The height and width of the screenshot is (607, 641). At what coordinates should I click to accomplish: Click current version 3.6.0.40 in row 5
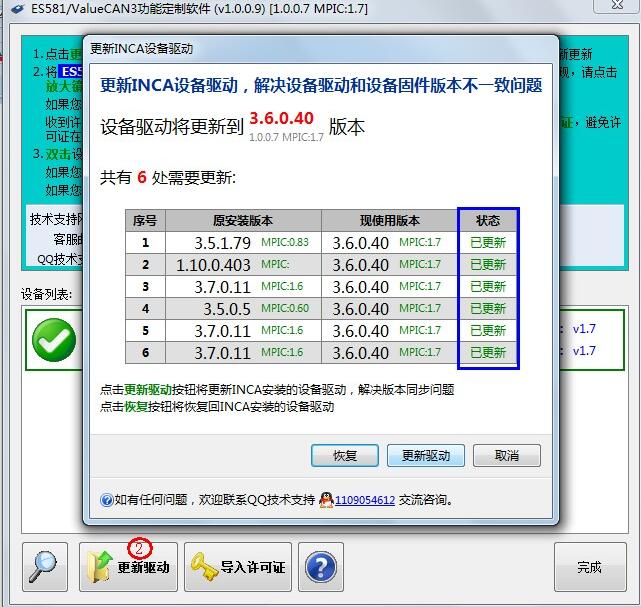(360, 331)
